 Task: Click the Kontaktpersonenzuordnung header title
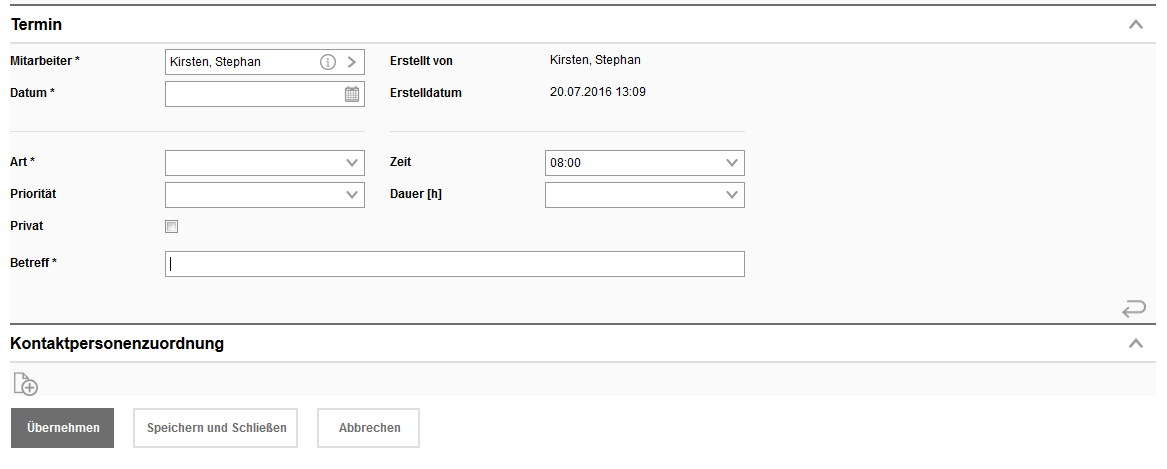(117, 344)
